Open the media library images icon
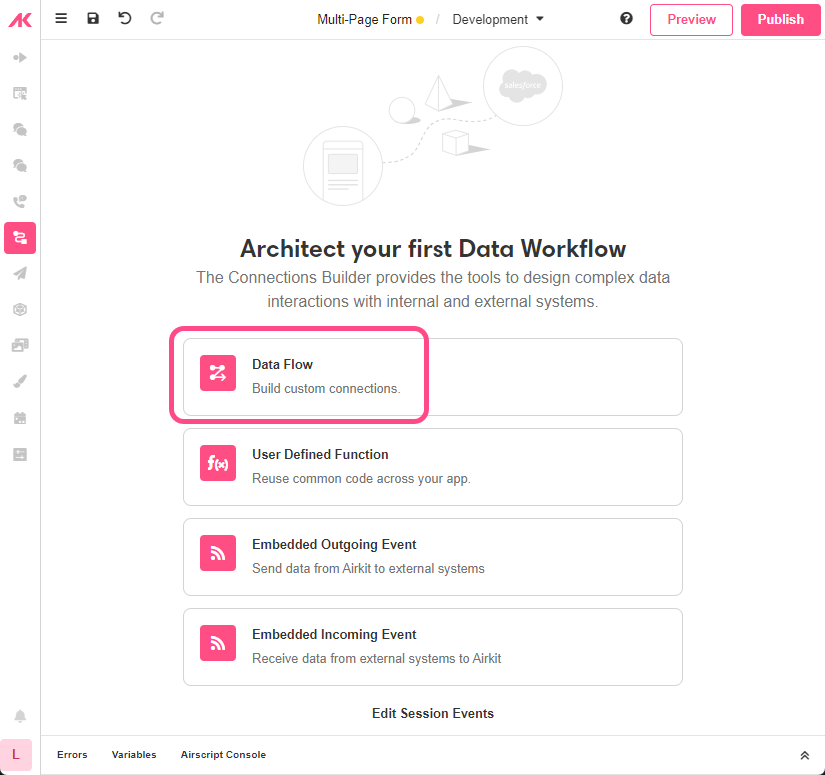The image size is (825, 775). tap(20, 345)
